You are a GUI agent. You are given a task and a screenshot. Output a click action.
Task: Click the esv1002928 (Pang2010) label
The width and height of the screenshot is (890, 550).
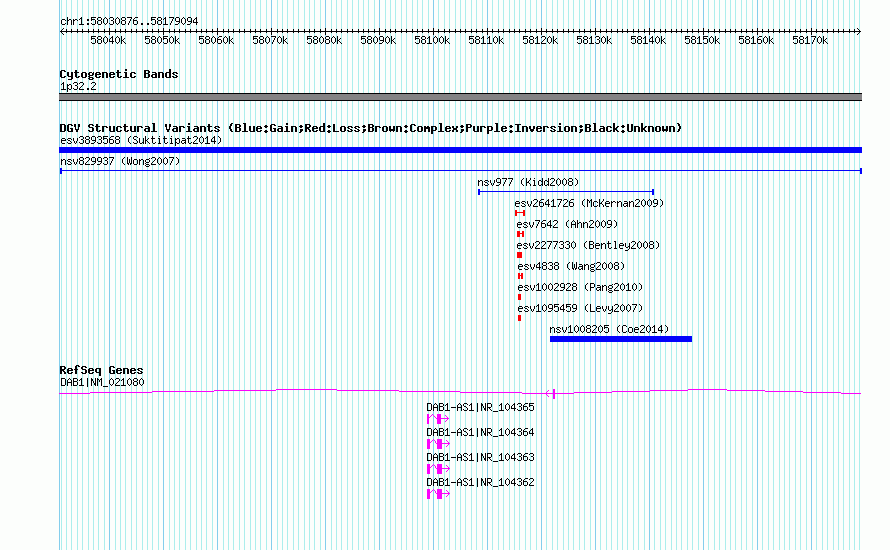[580, 287]
